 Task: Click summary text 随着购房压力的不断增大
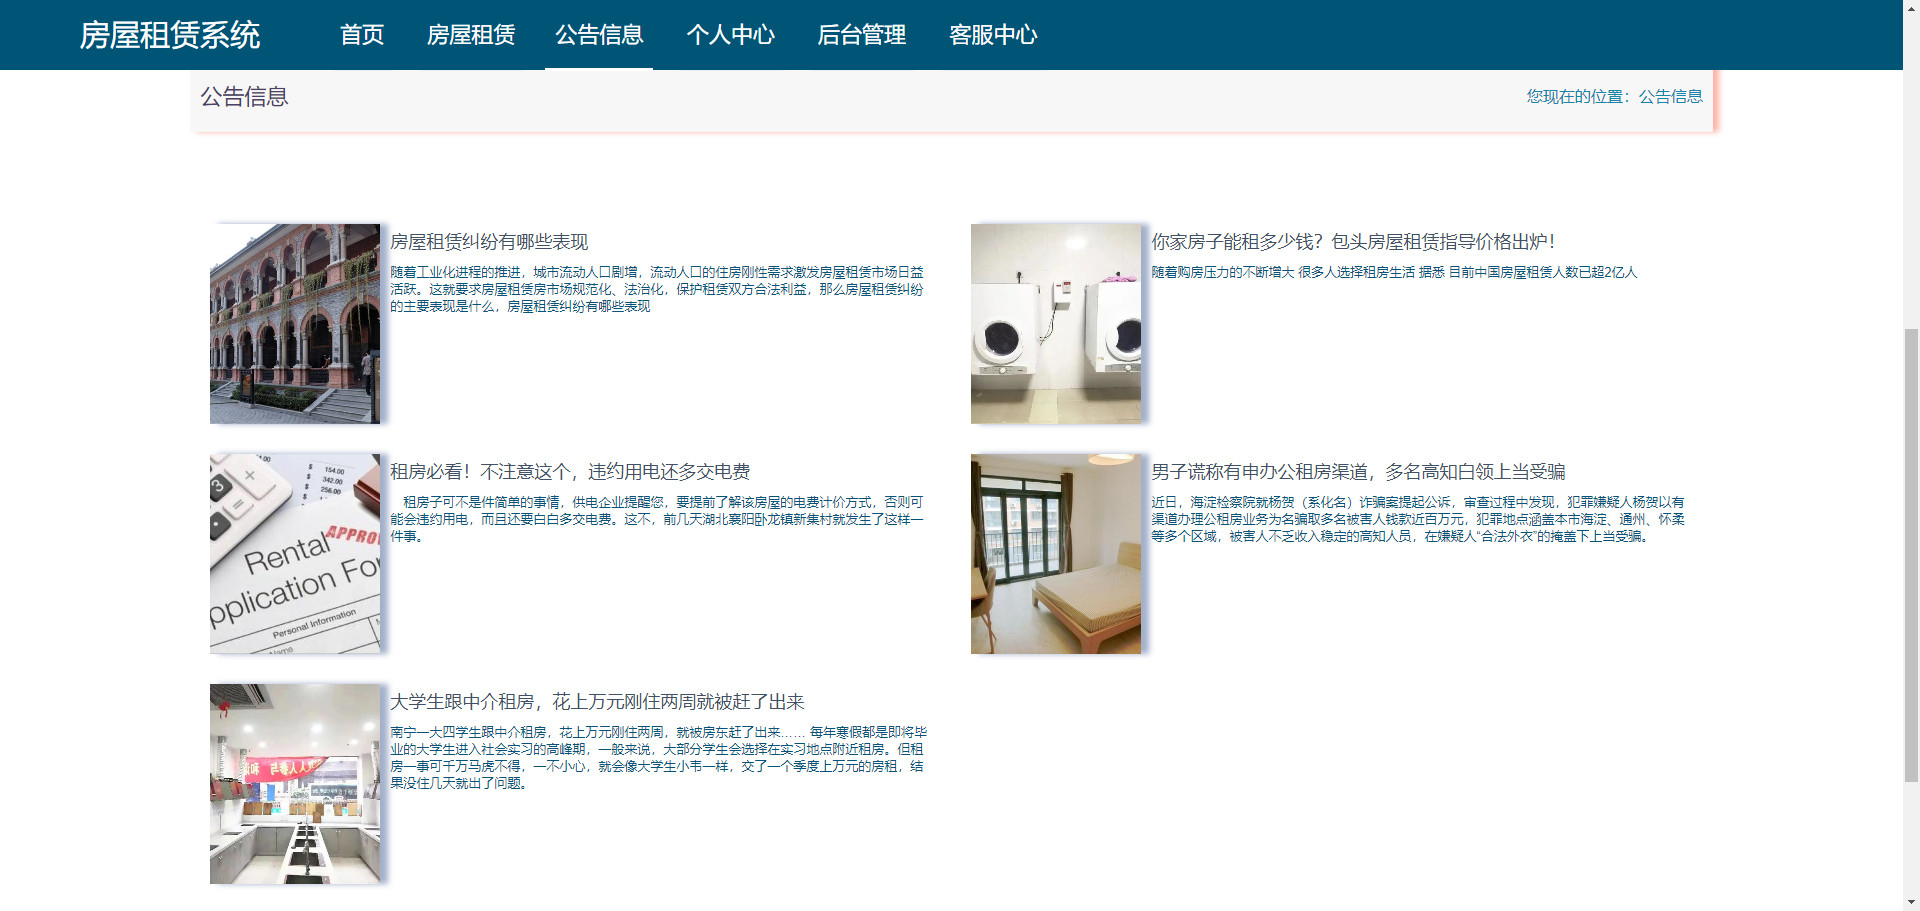[x=1394, y=272]
